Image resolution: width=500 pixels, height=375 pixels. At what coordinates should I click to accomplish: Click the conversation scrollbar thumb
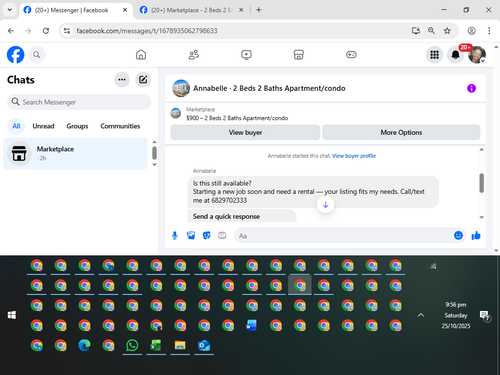[x=481, y=183]
